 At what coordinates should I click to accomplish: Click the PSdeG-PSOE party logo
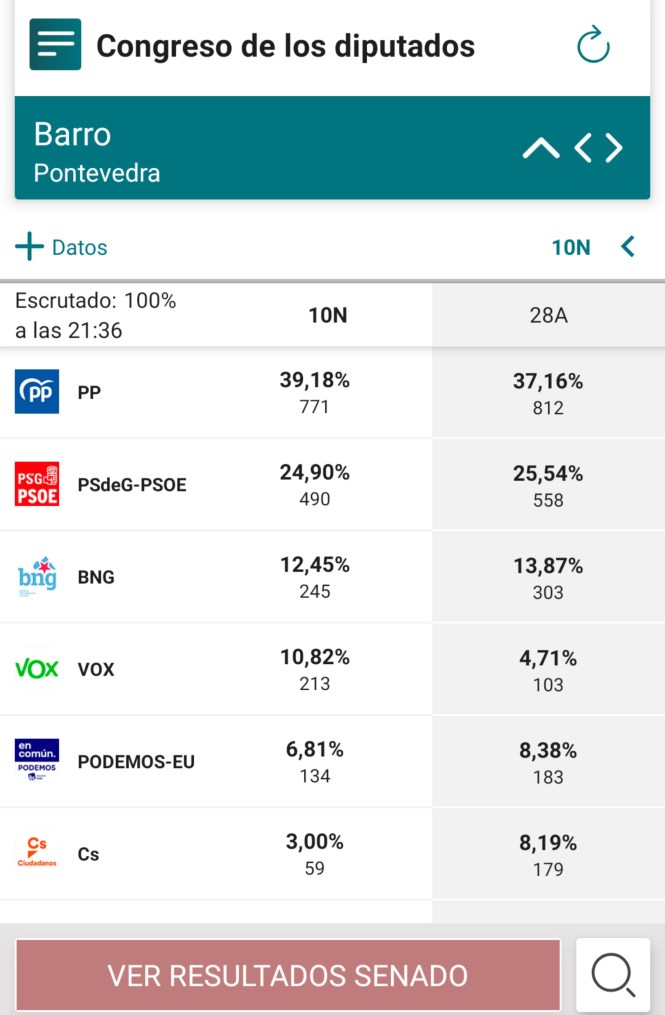(x=37, y=484)
